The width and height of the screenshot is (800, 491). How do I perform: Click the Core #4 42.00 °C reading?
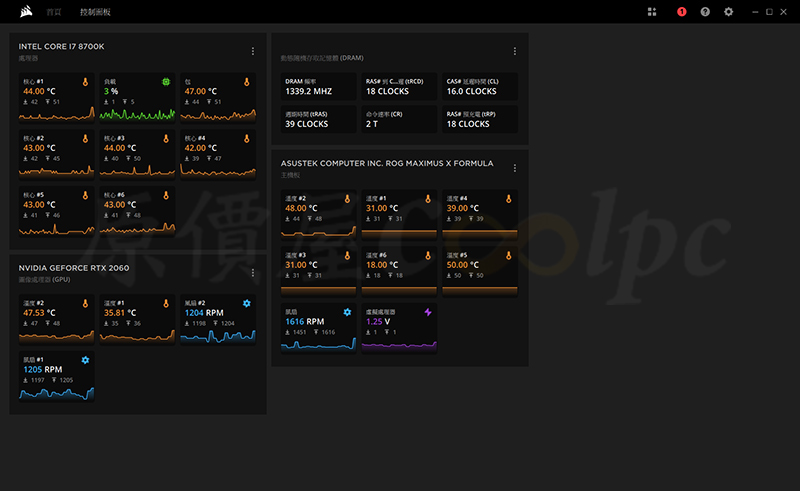tap(201, 148)
